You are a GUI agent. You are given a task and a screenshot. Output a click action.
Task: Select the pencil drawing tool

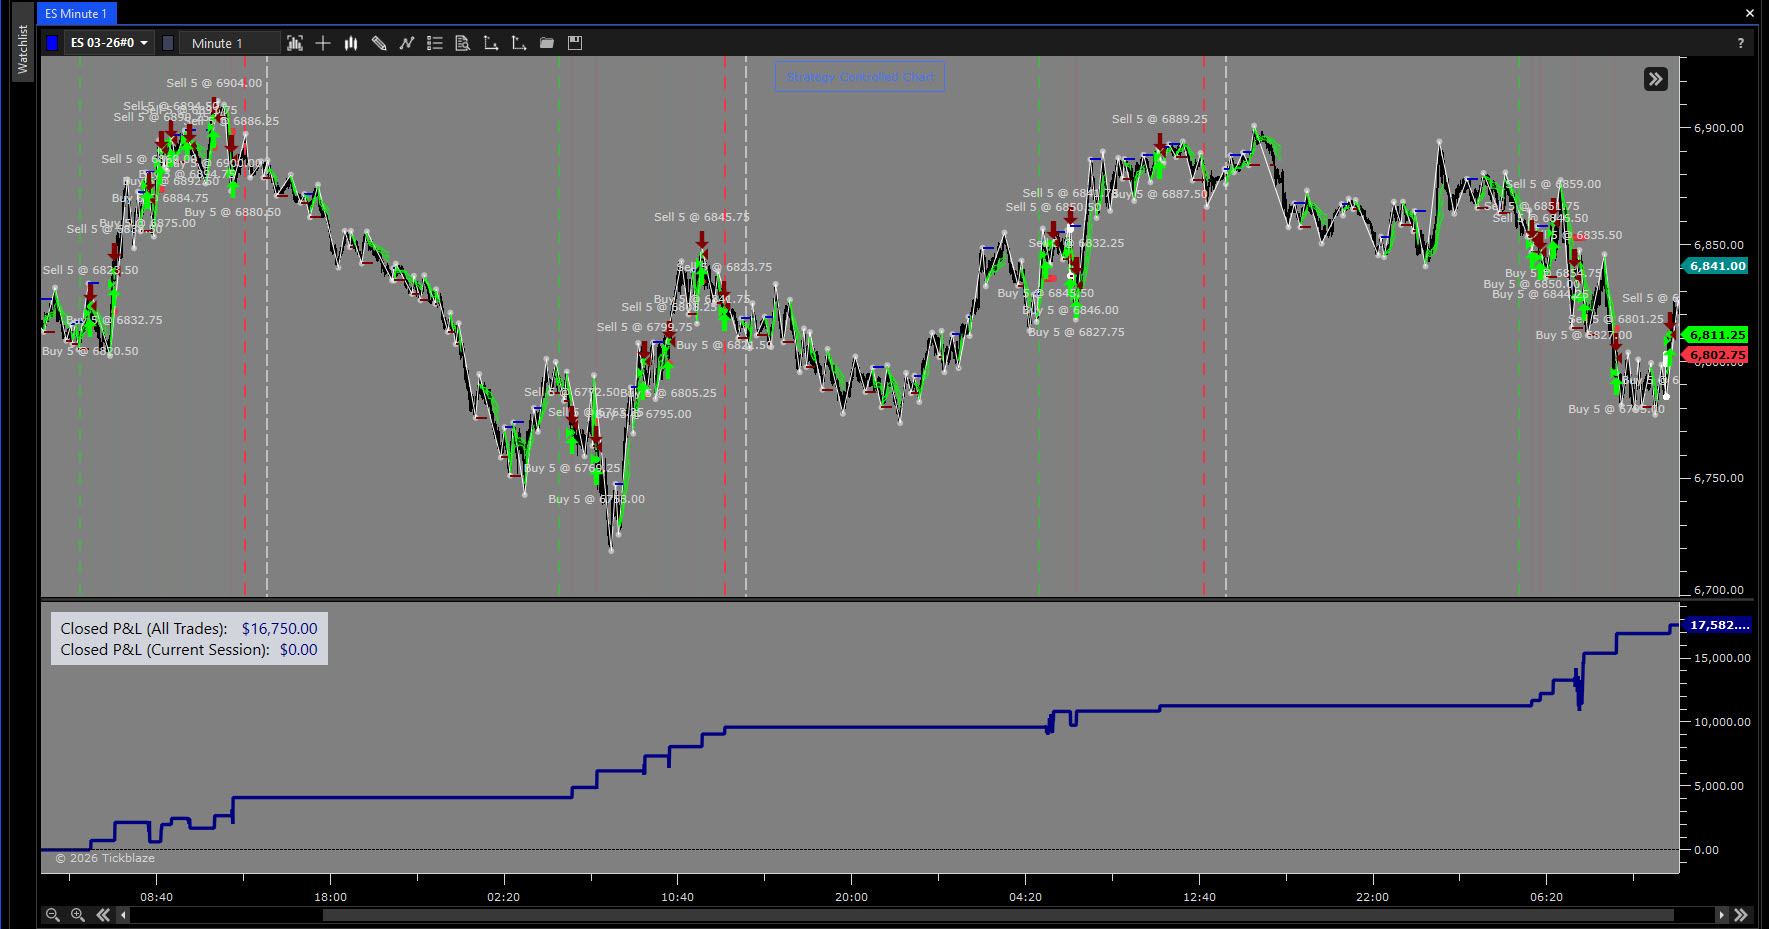click(x=379, y=43)
